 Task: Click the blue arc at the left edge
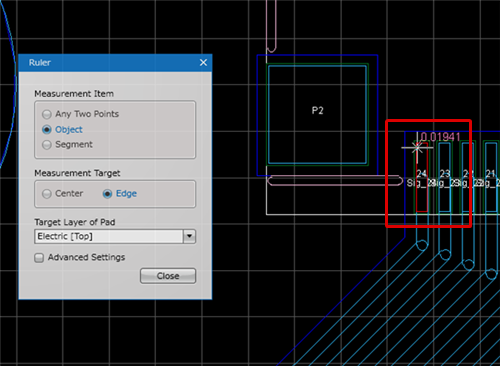click(8, 83)
